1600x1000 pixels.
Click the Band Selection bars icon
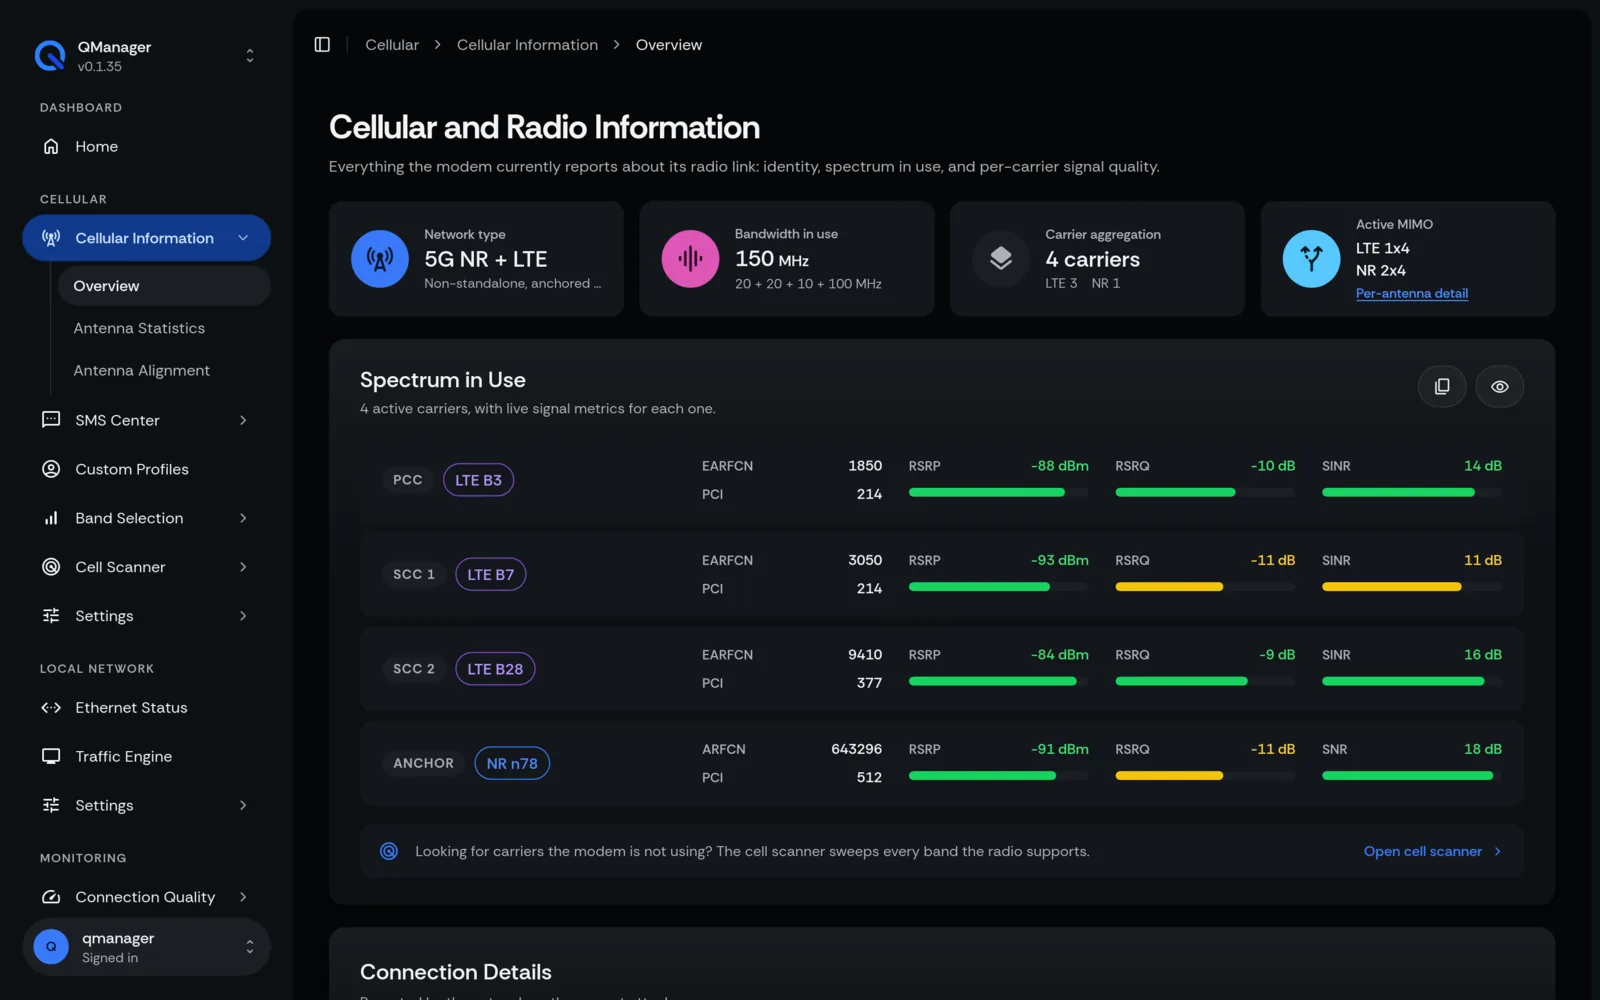pyautogui.click(x=51, y=518)
